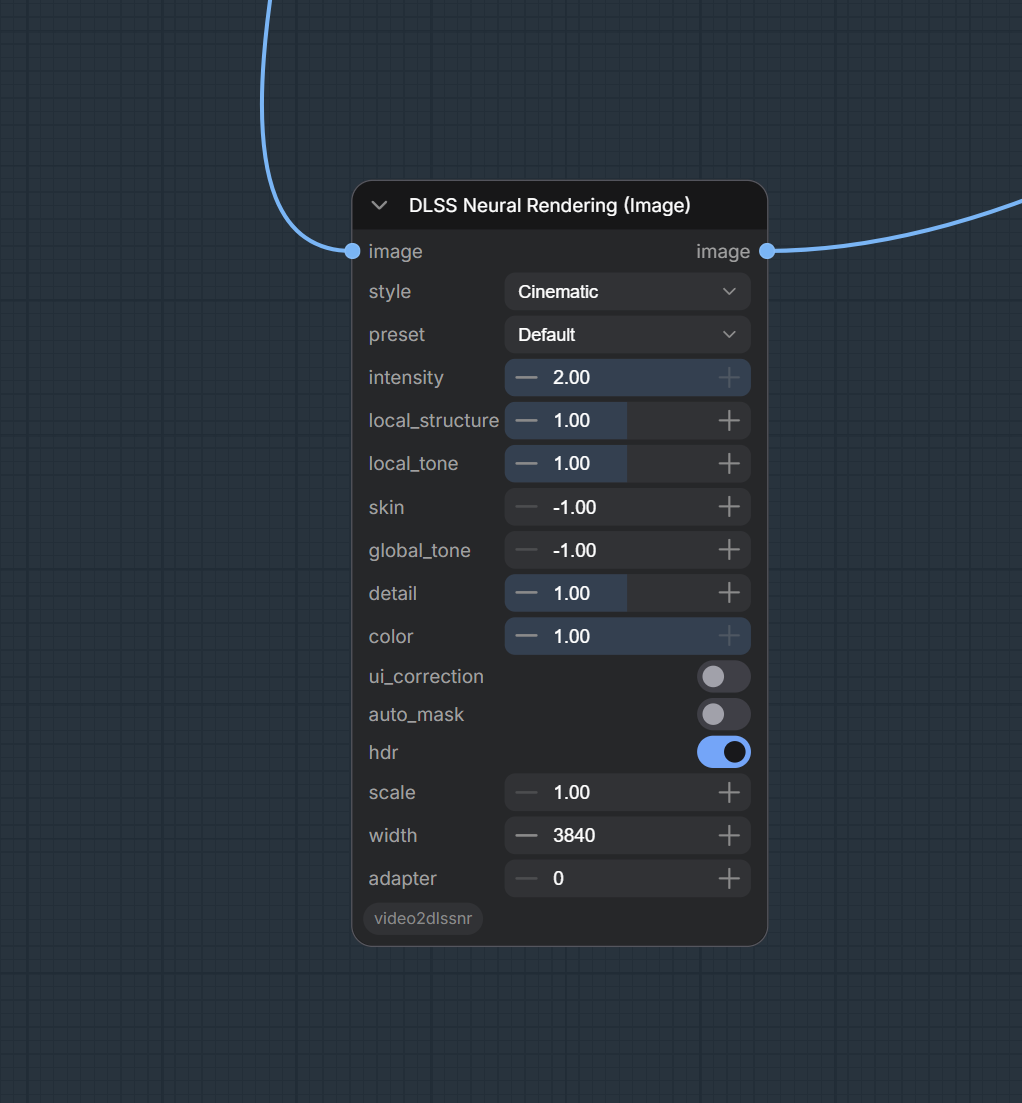The image size is (1022, 1103).
Task: Click the global_tone field value -1.00
Action: (574, 550)
